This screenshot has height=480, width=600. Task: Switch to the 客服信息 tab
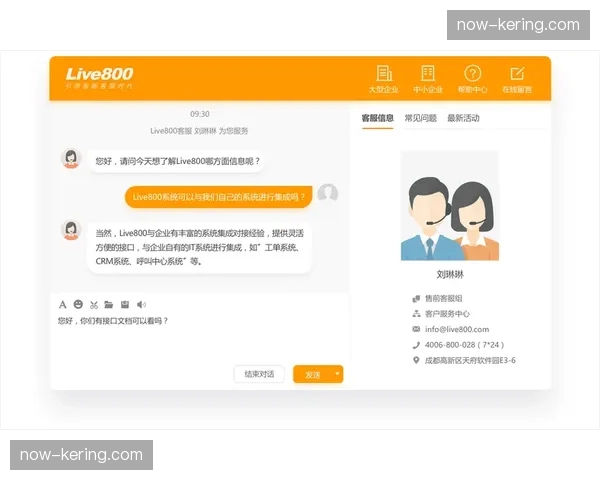coord(378,118)
